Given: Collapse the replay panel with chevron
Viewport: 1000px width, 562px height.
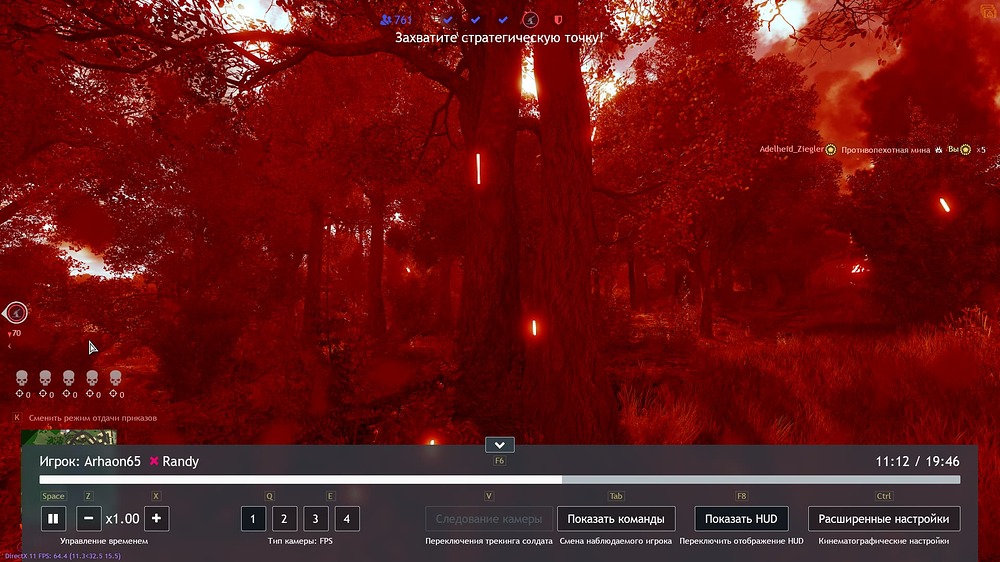Looking at the screenshot, I should click(x=499, y=445).
